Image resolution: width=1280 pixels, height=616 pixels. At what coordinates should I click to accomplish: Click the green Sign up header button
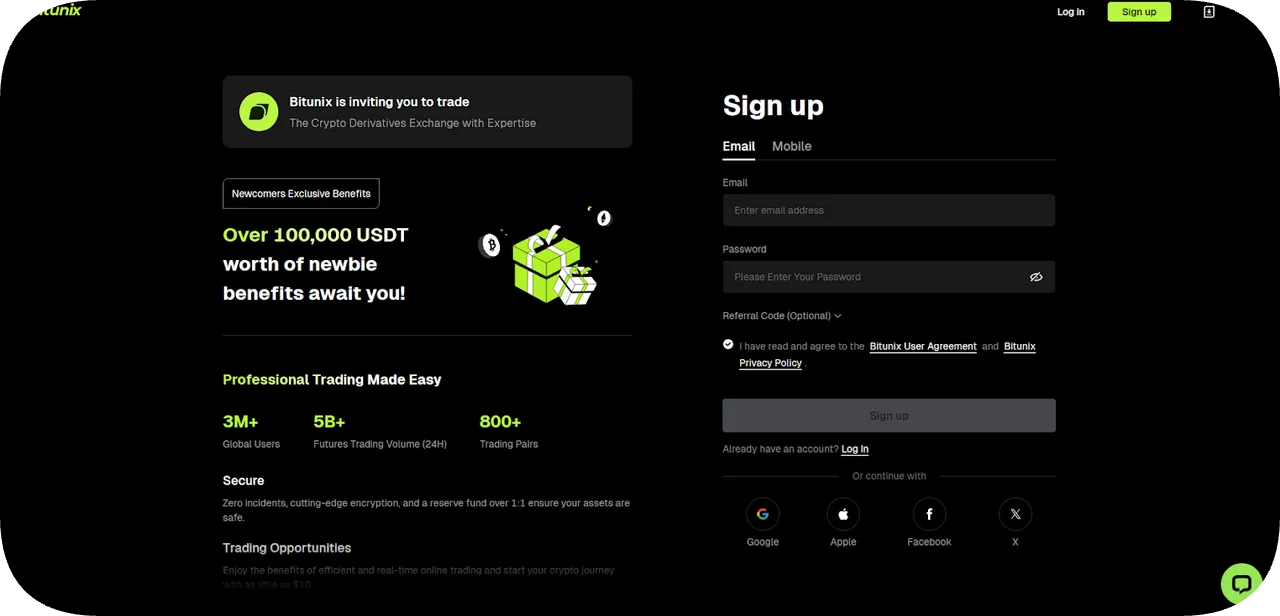point(1138,12)
